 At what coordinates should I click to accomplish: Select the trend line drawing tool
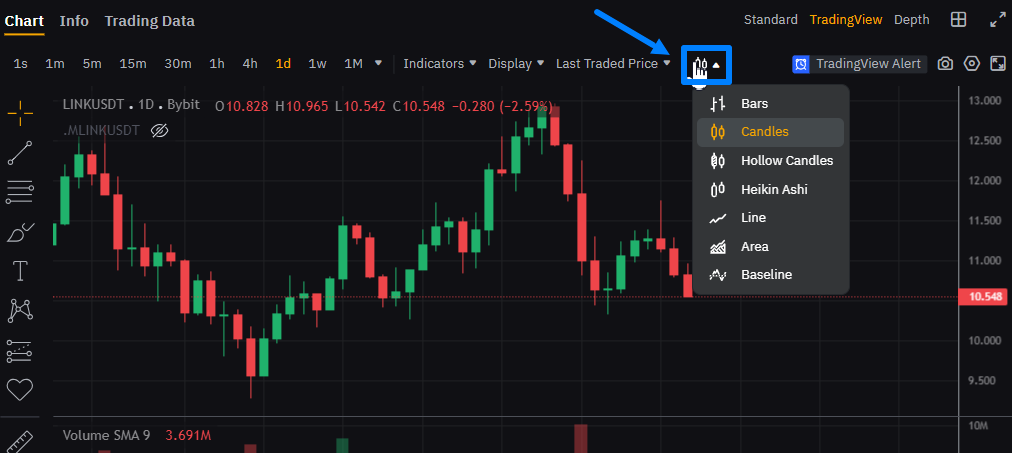(x=20, y=152)
